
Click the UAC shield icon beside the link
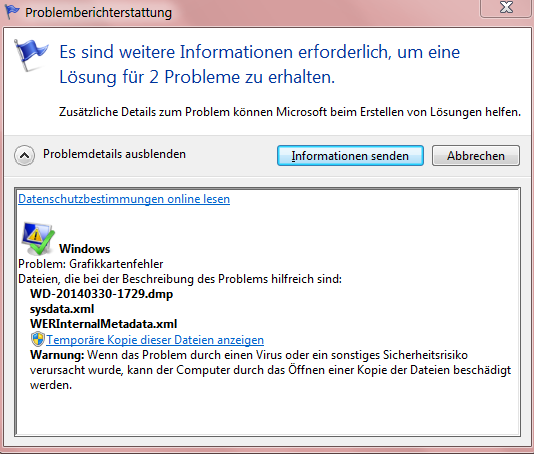coord(37,339)
